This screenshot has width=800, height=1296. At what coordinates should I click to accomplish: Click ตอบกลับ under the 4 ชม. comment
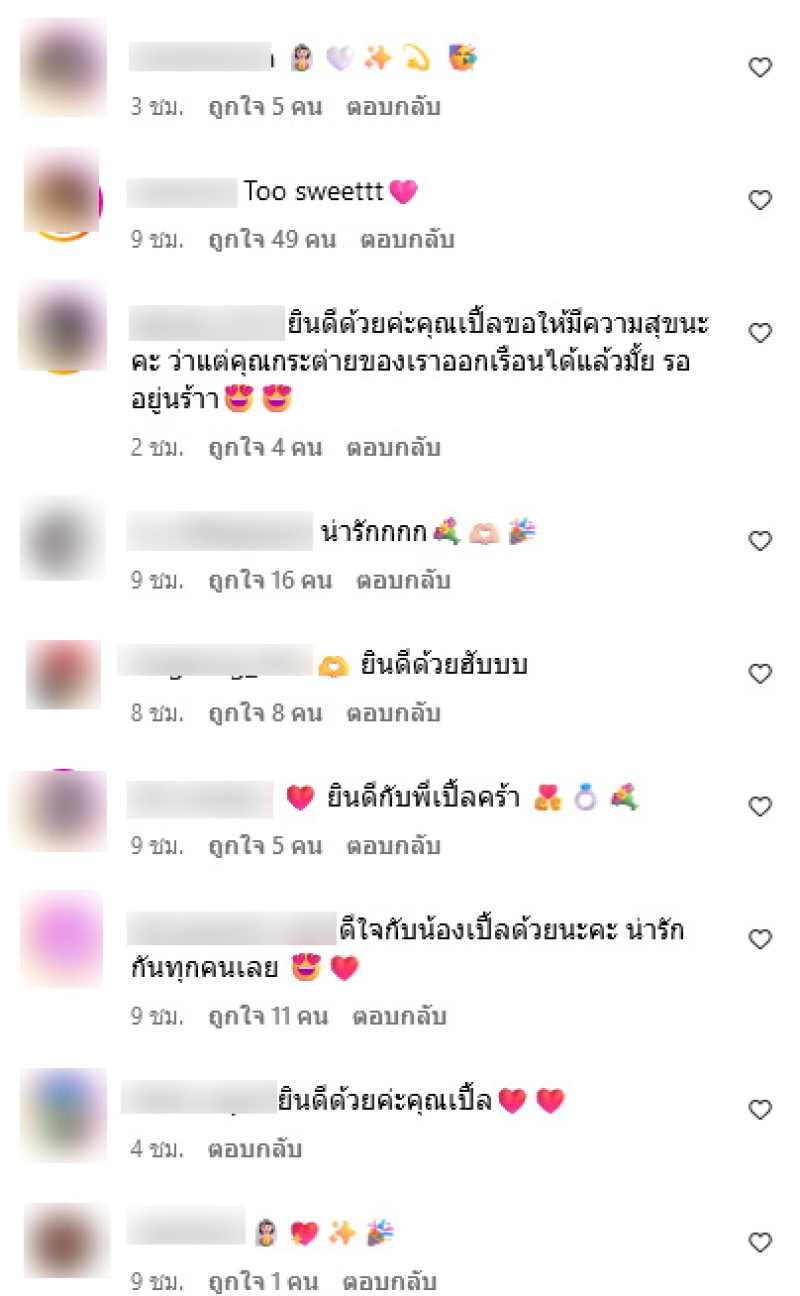(254, 1149)
